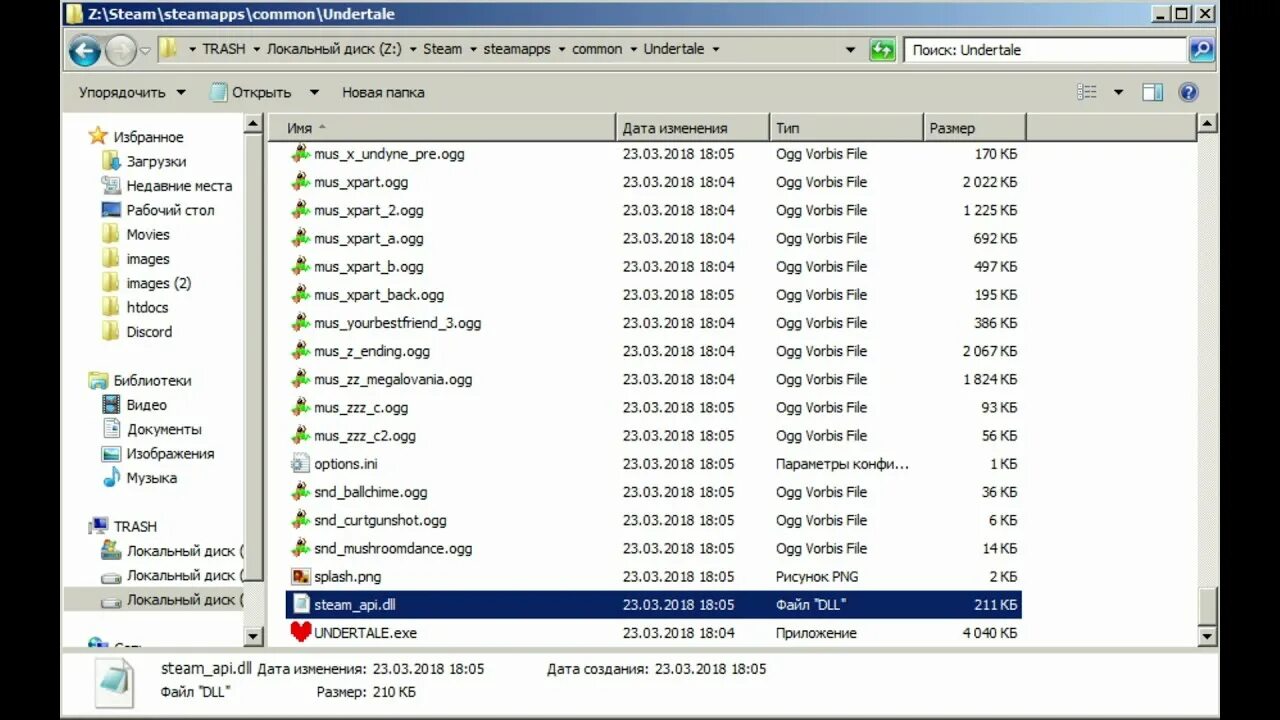Click the options.ini file icon
Image resolution: width=1280 pixels, height=720 pixels.
point(301,463)
